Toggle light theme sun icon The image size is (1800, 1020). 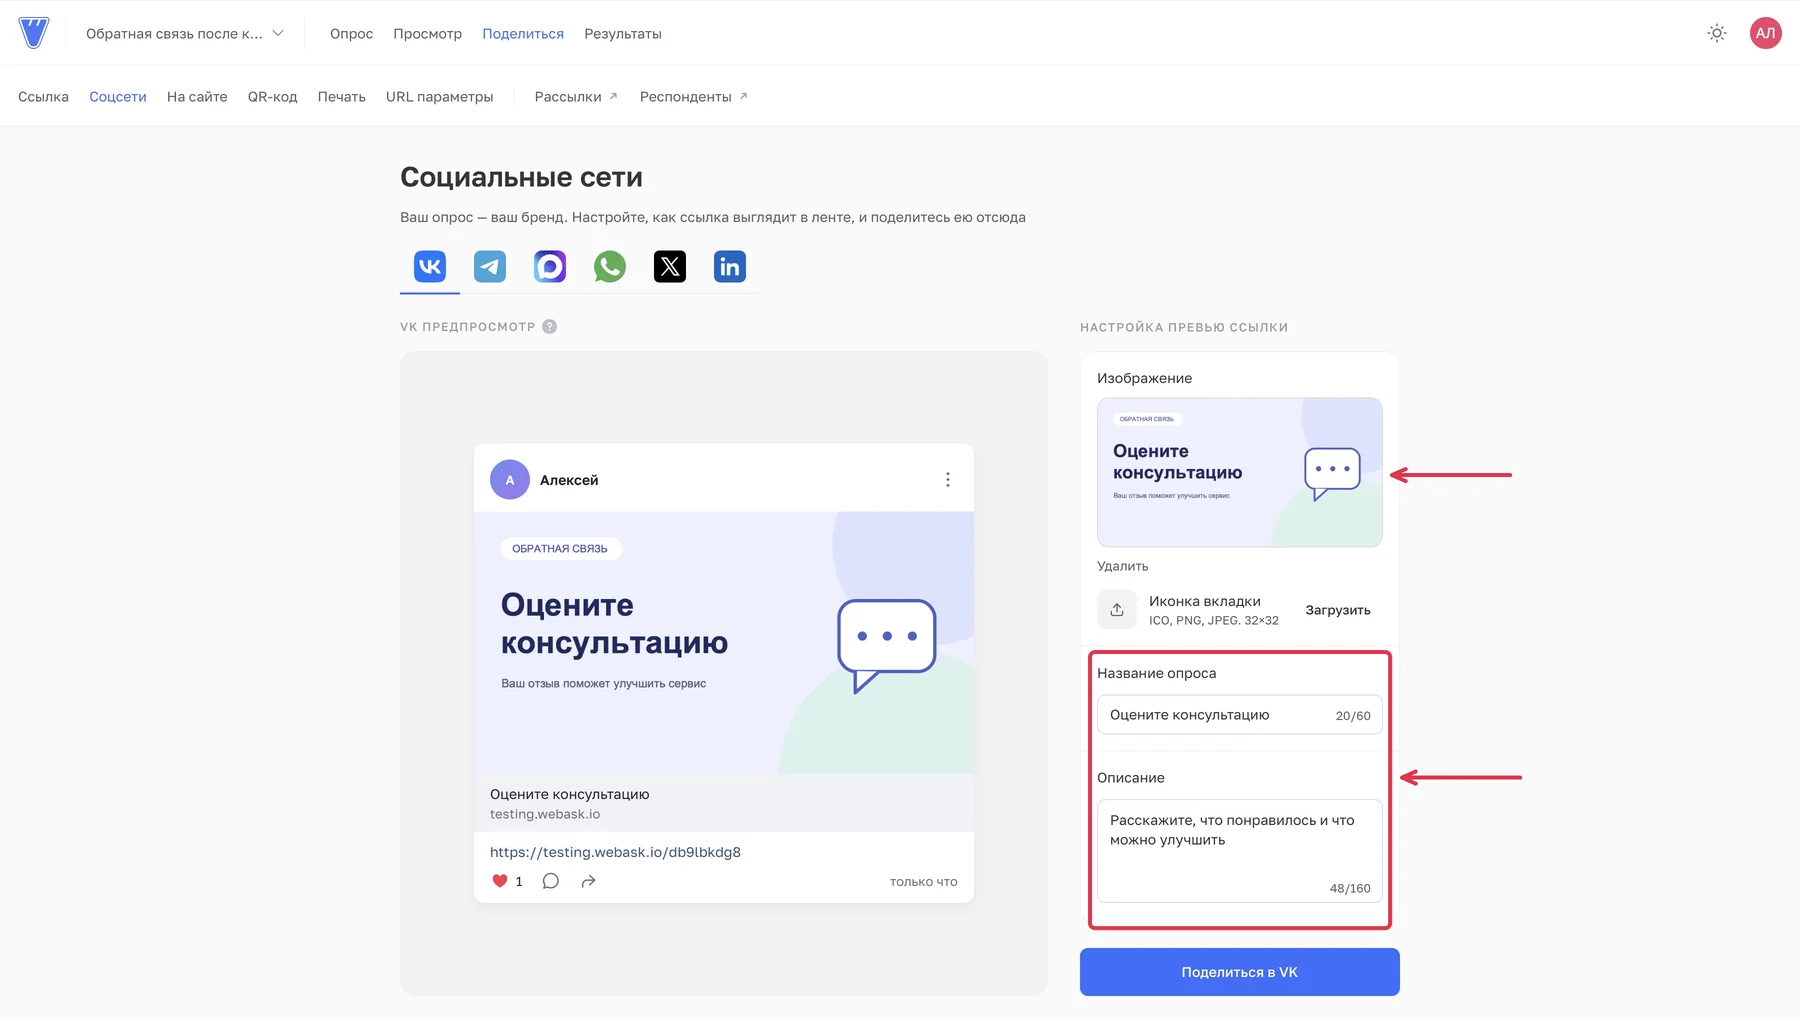click(1717, 33)
